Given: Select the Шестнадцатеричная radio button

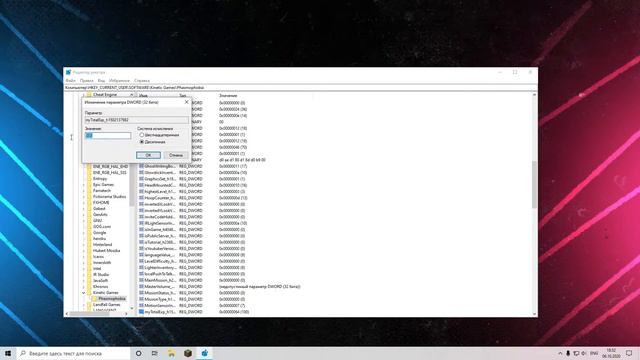Looking at the screenshot, I should click(x=142, y=135).
